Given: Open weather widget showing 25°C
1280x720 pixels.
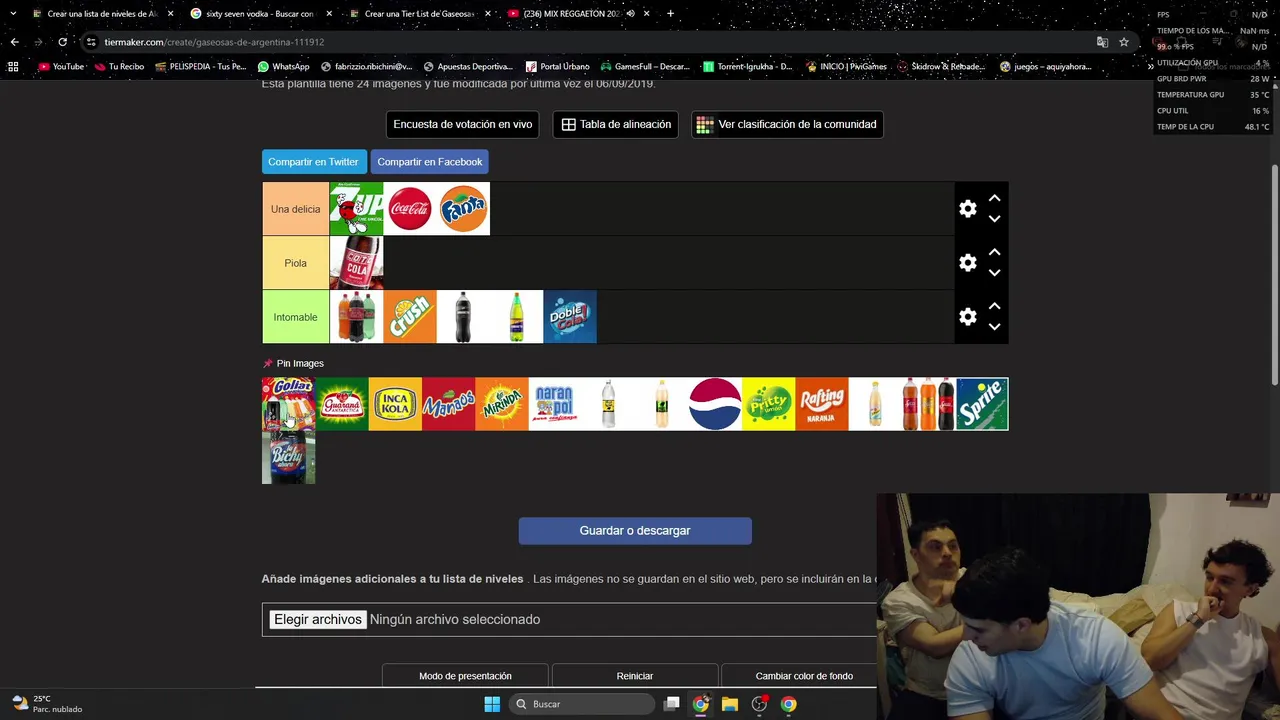Looking at the screenshot, I should point(46,704).
